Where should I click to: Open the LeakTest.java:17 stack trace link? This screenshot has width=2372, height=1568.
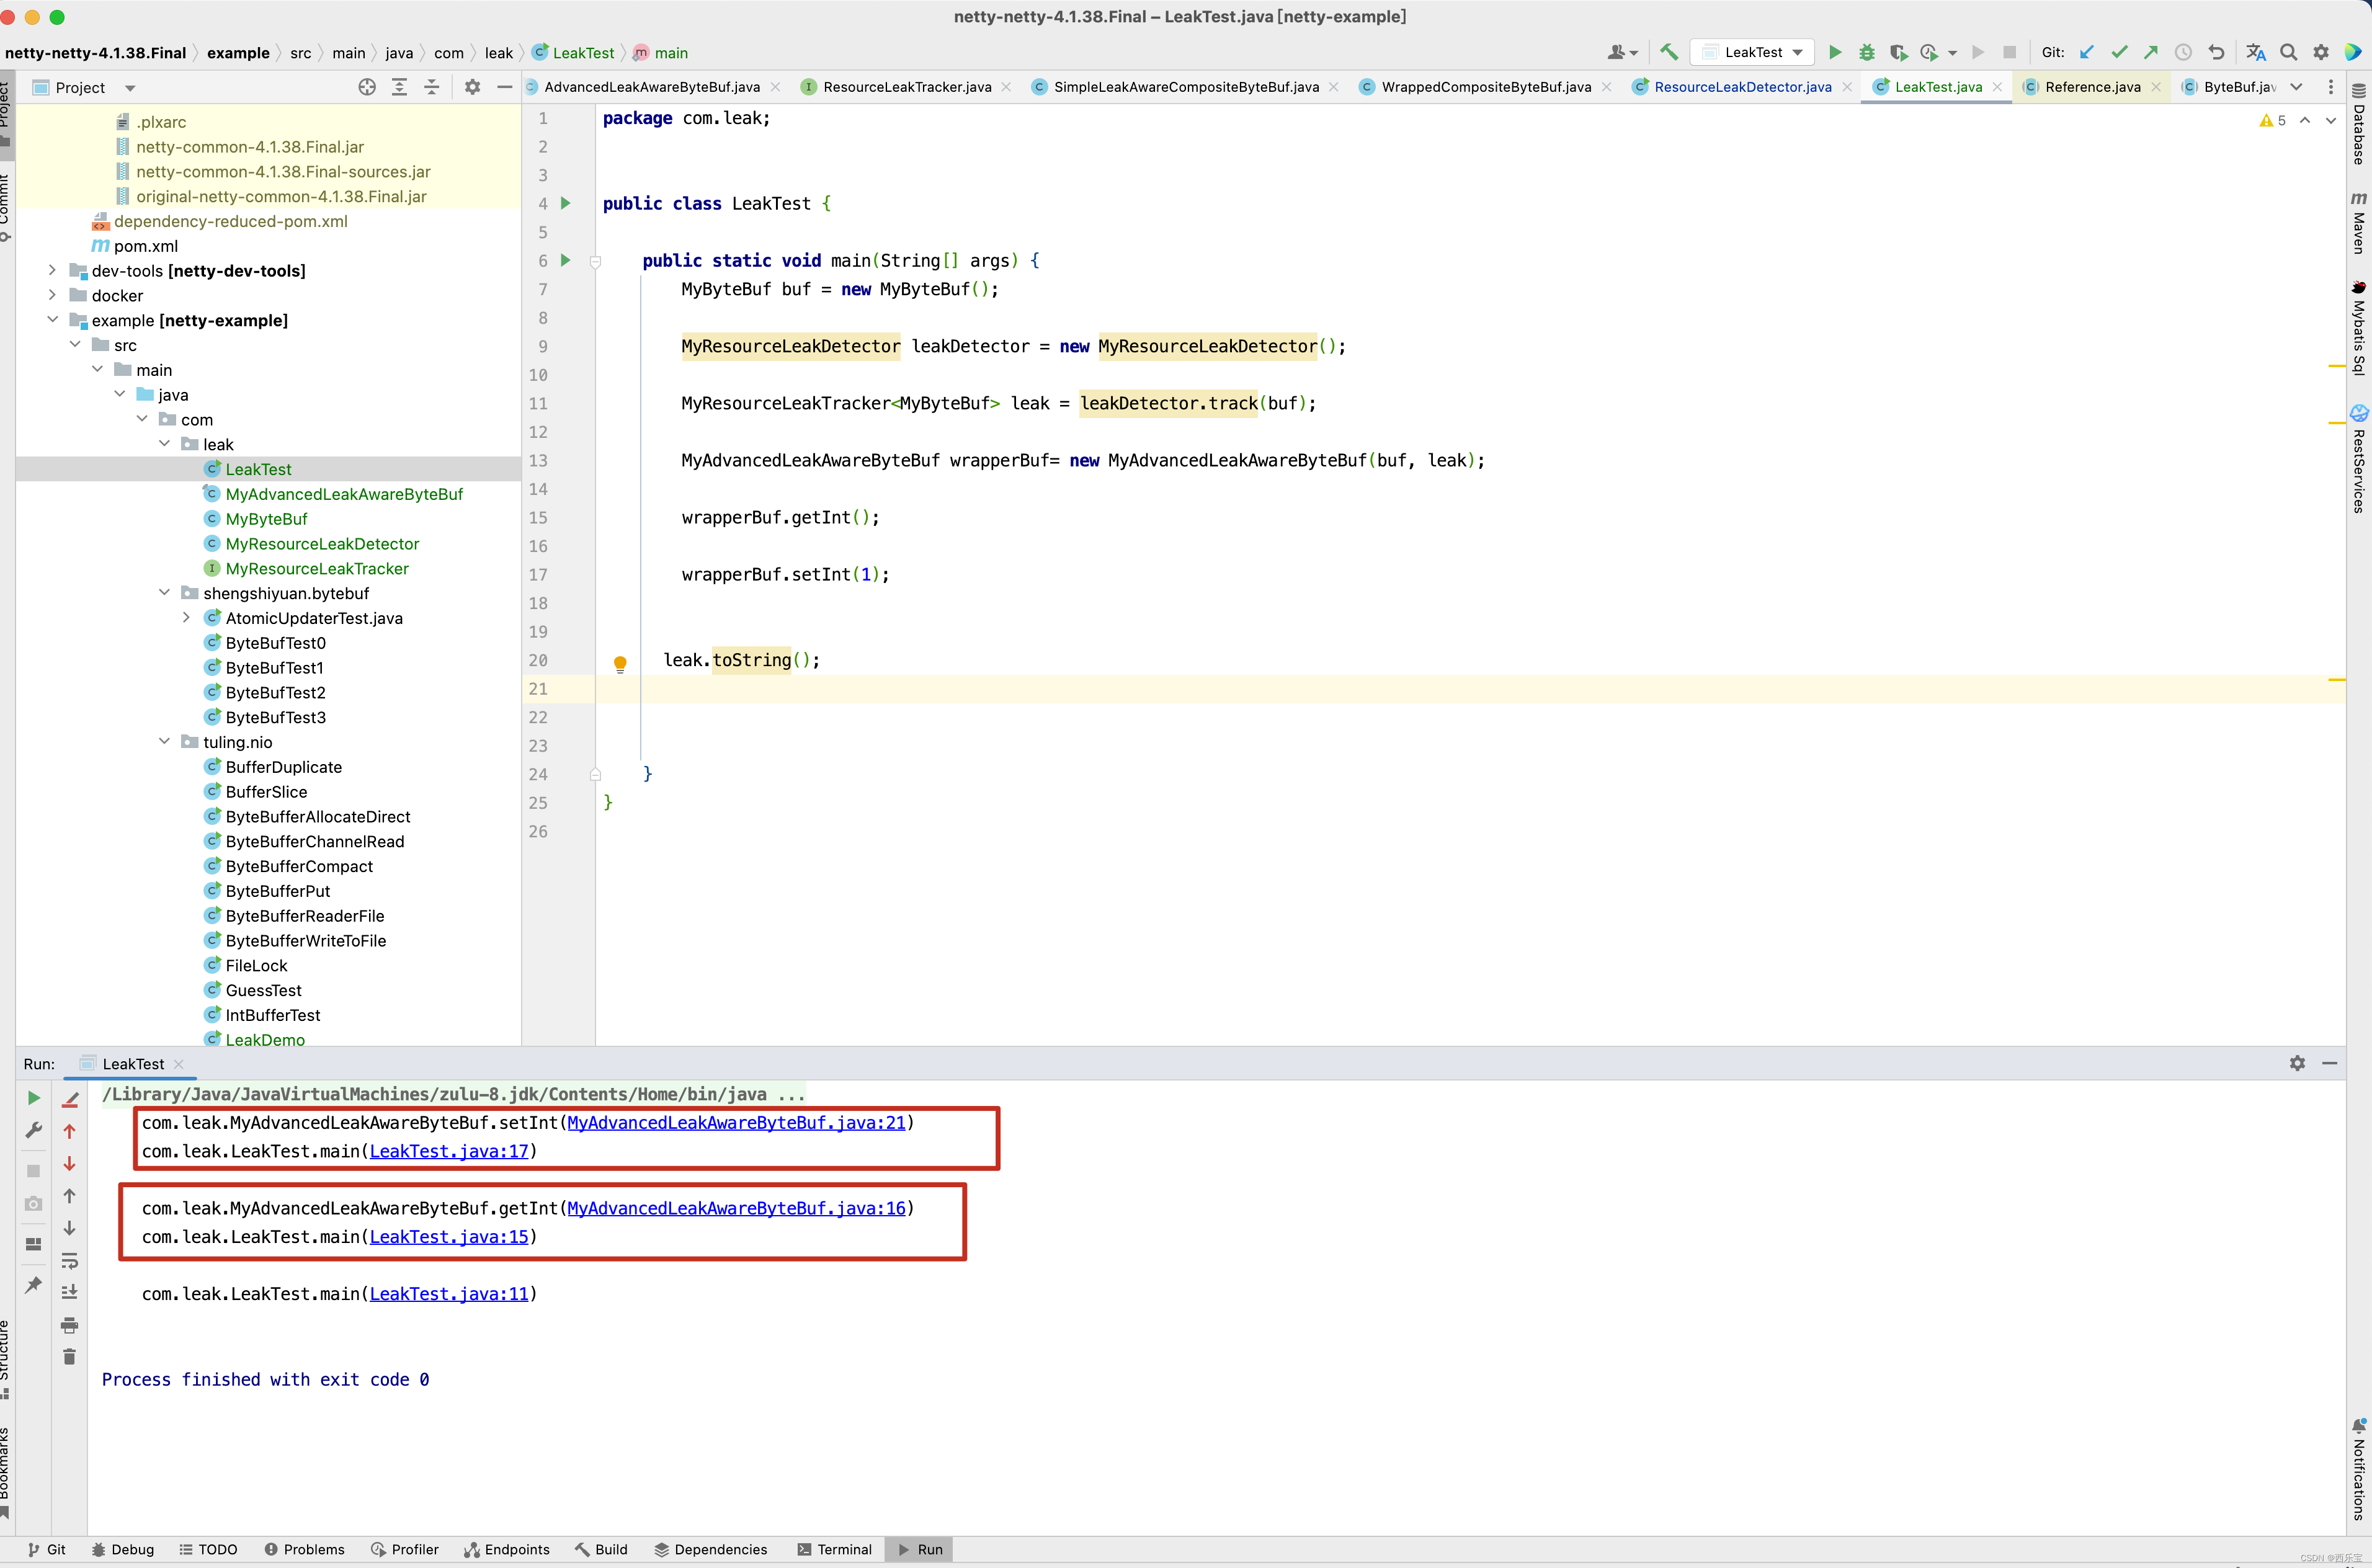[449, 1151]
